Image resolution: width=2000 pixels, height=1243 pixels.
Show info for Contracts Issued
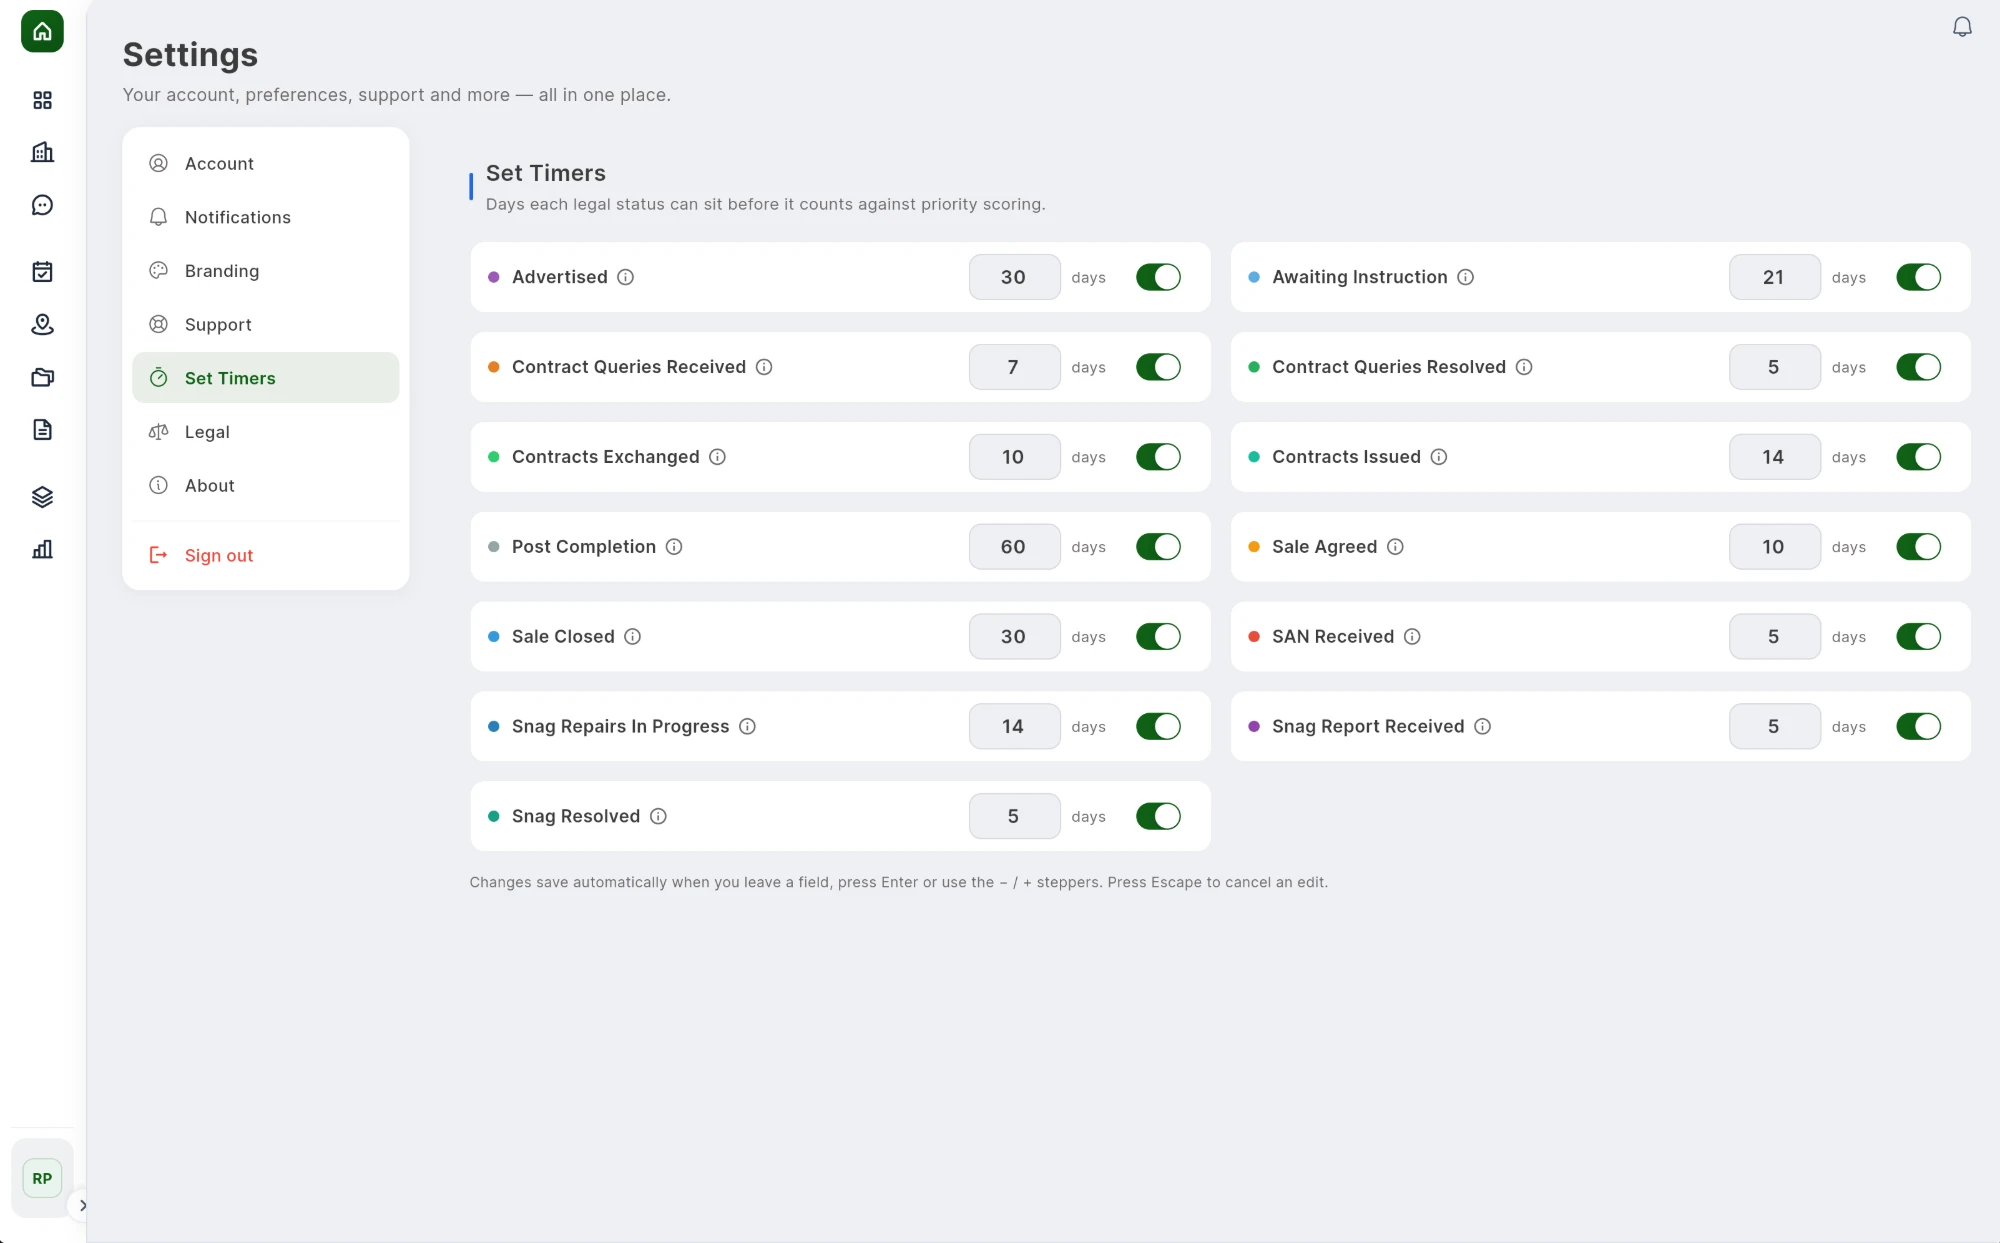coord(1439,457)
